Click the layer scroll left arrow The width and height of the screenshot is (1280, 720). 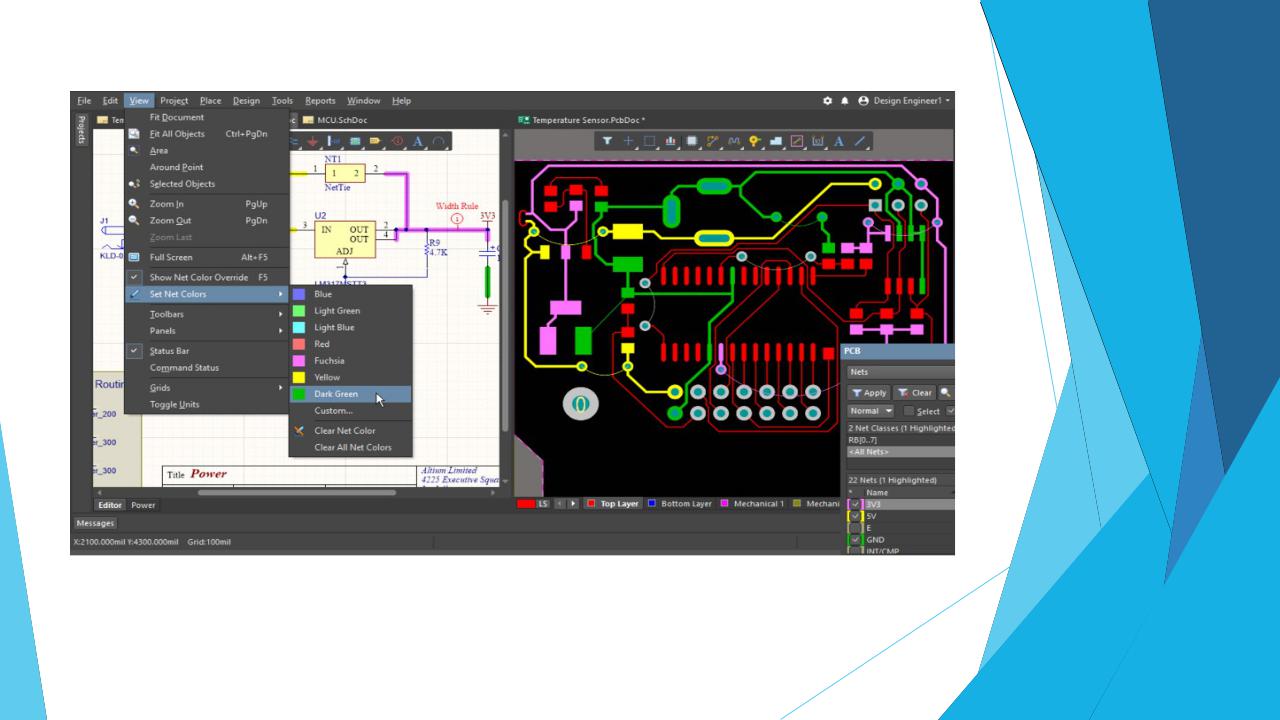[x=559, y=504]
